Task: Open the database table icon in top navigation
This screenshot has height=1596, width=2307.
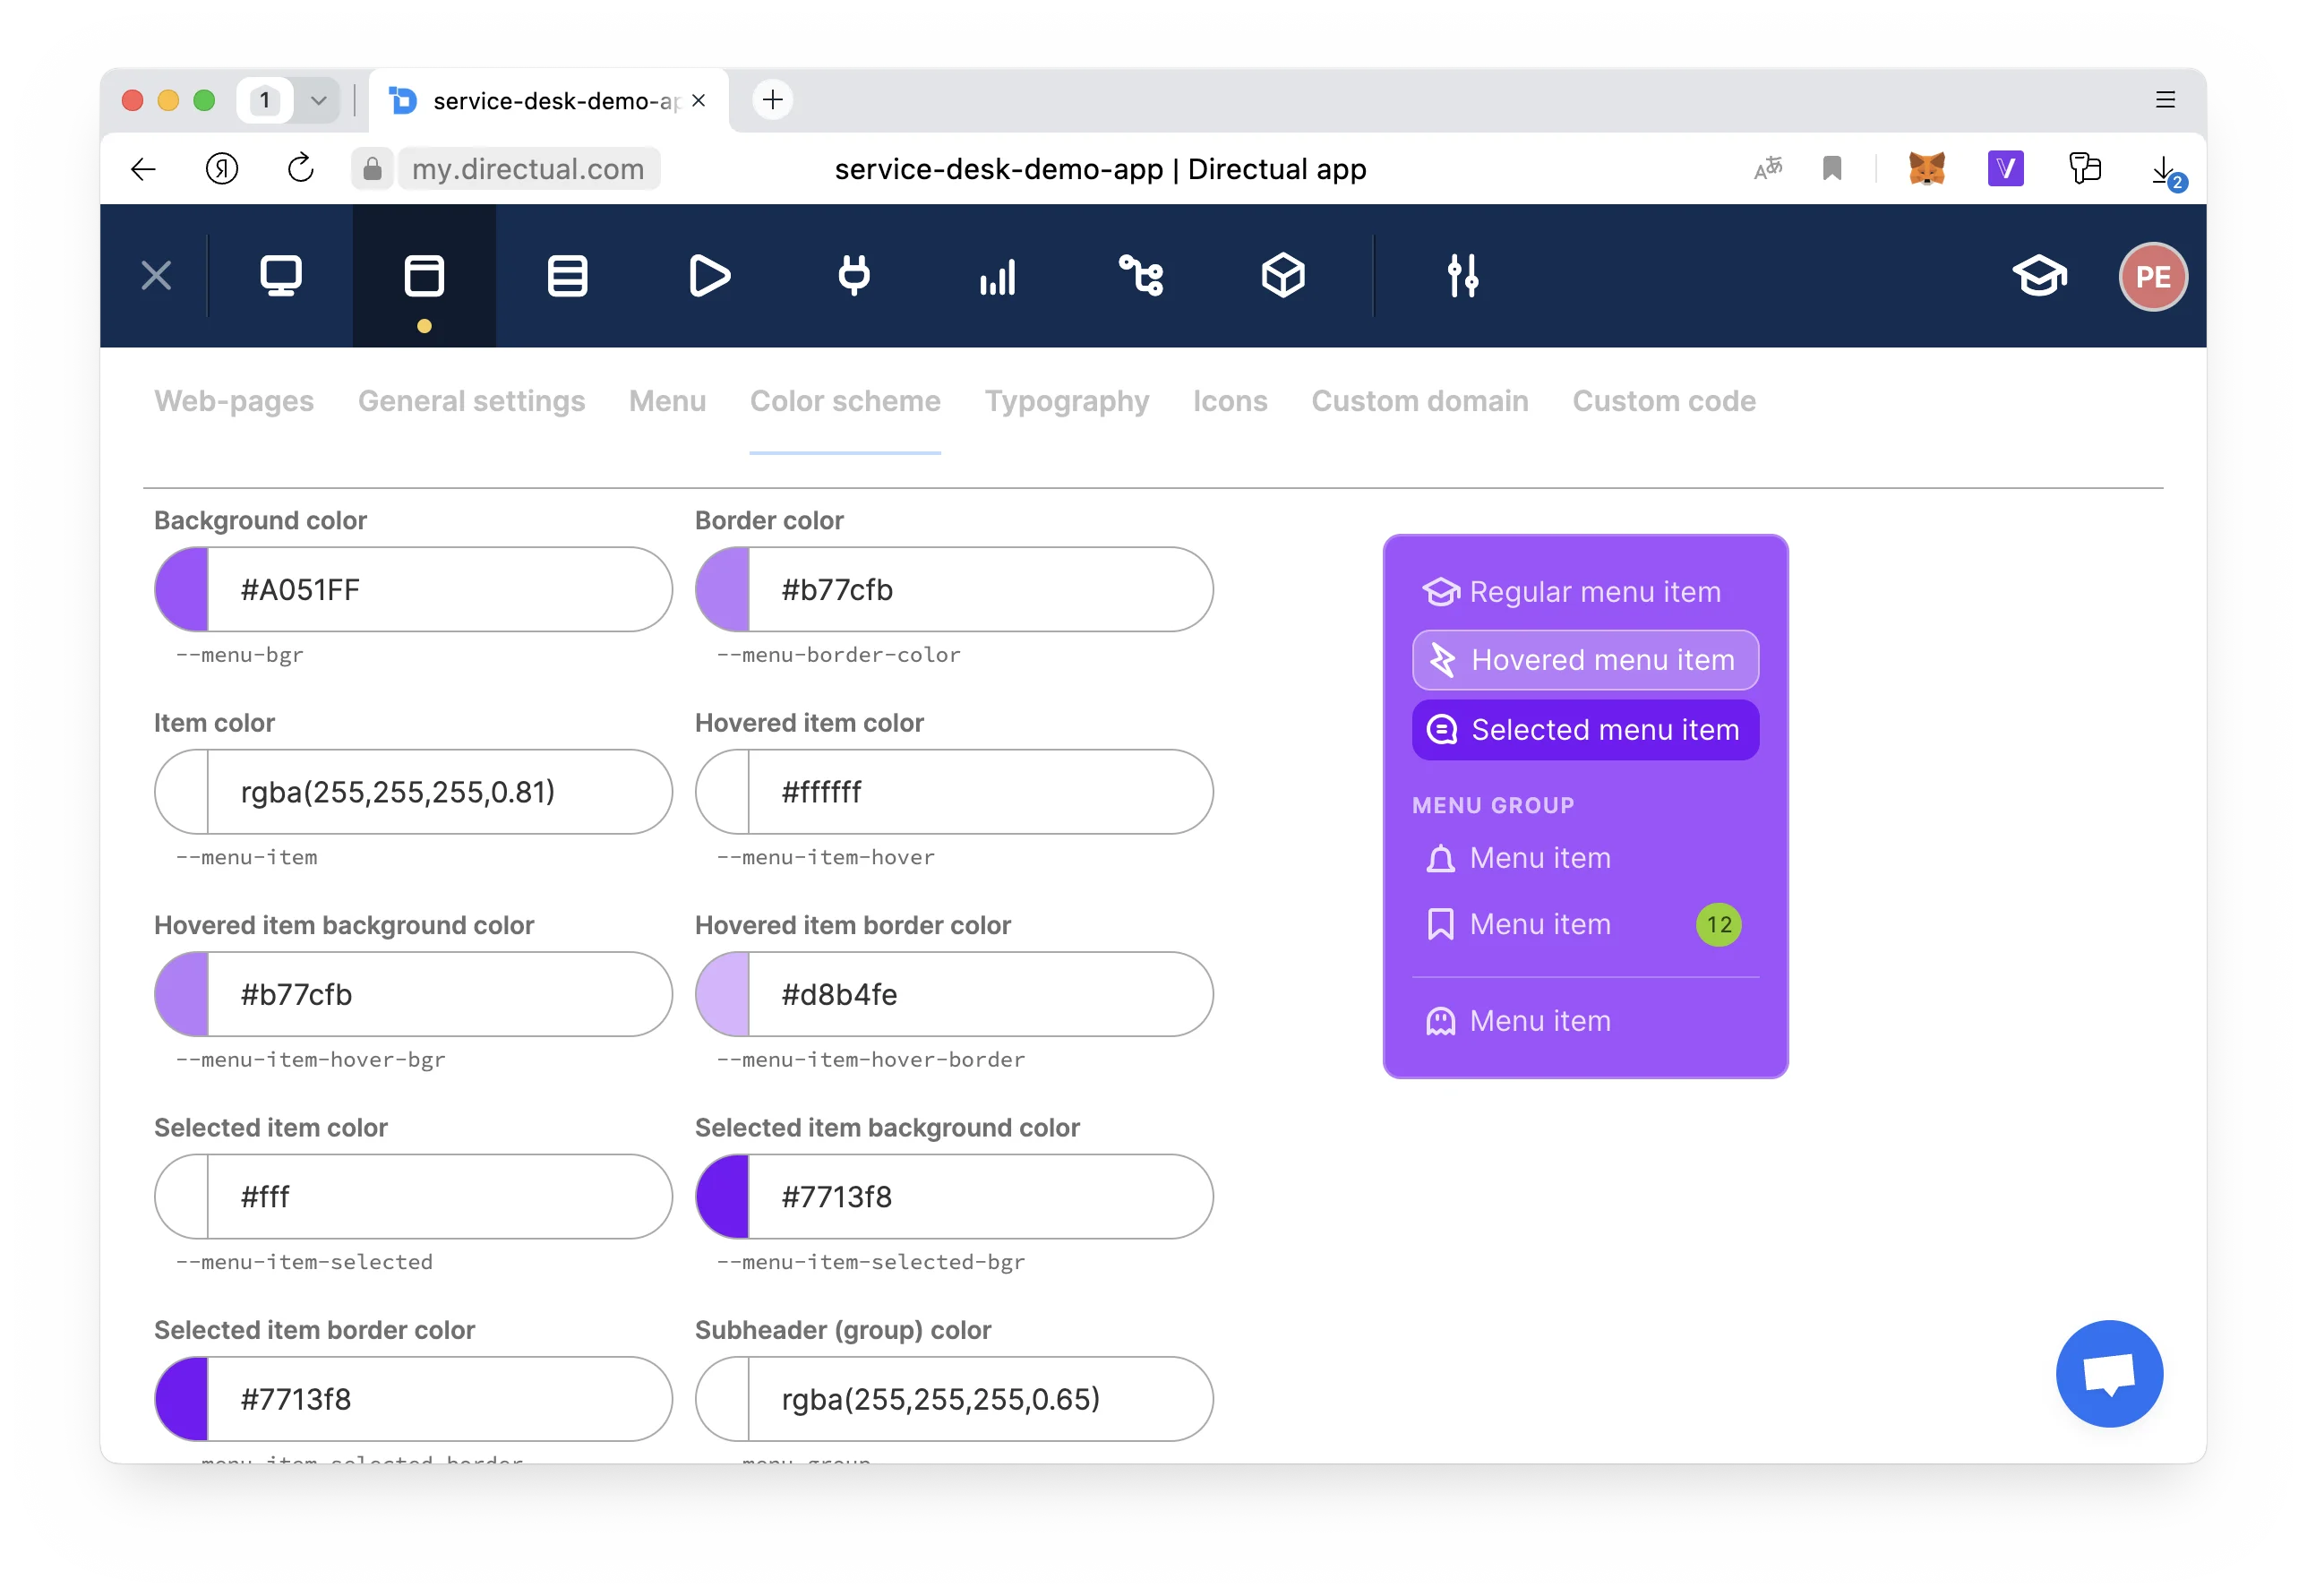Action: [x=567, y=276]
